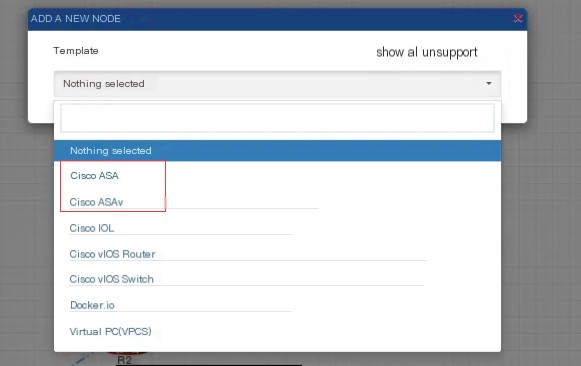Click the template search input field

tap(278, 118)
